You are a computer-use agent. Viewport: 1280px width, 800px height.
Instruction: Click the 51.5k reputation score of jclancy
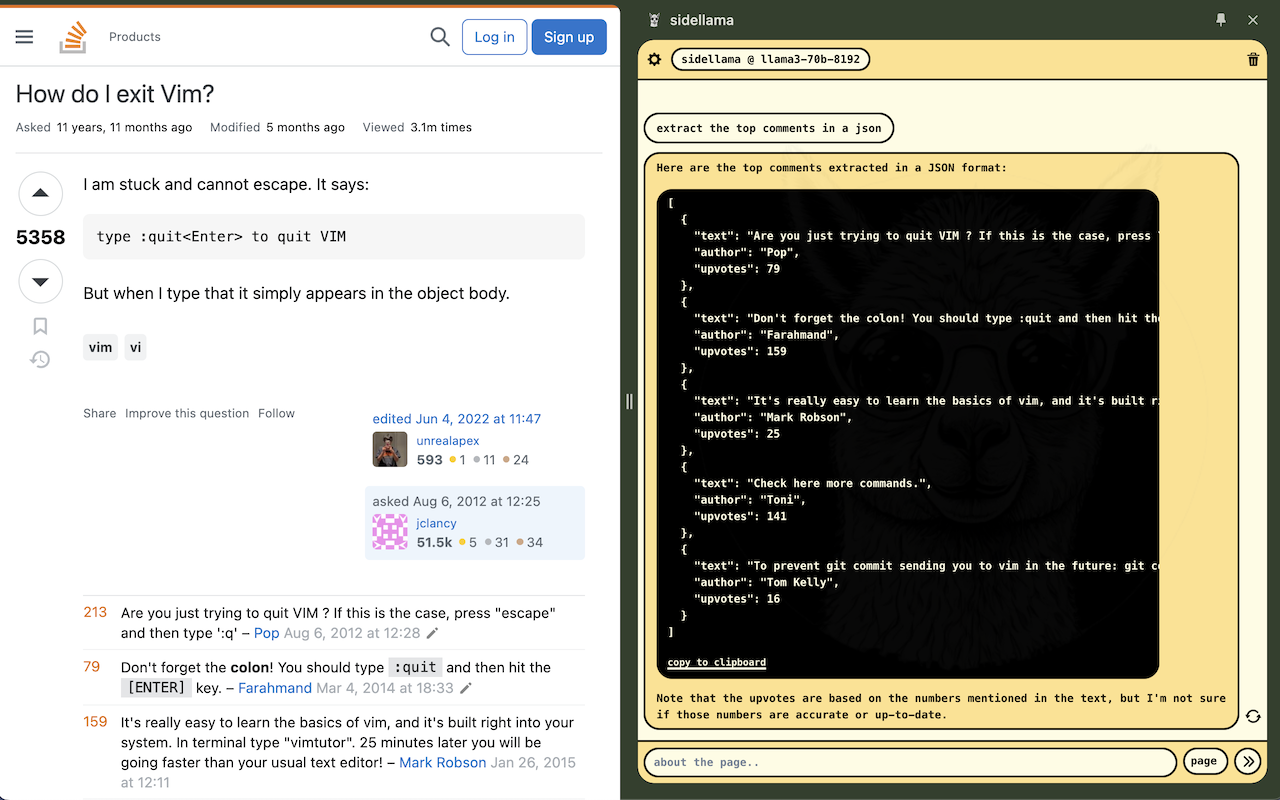coord(435,542)
